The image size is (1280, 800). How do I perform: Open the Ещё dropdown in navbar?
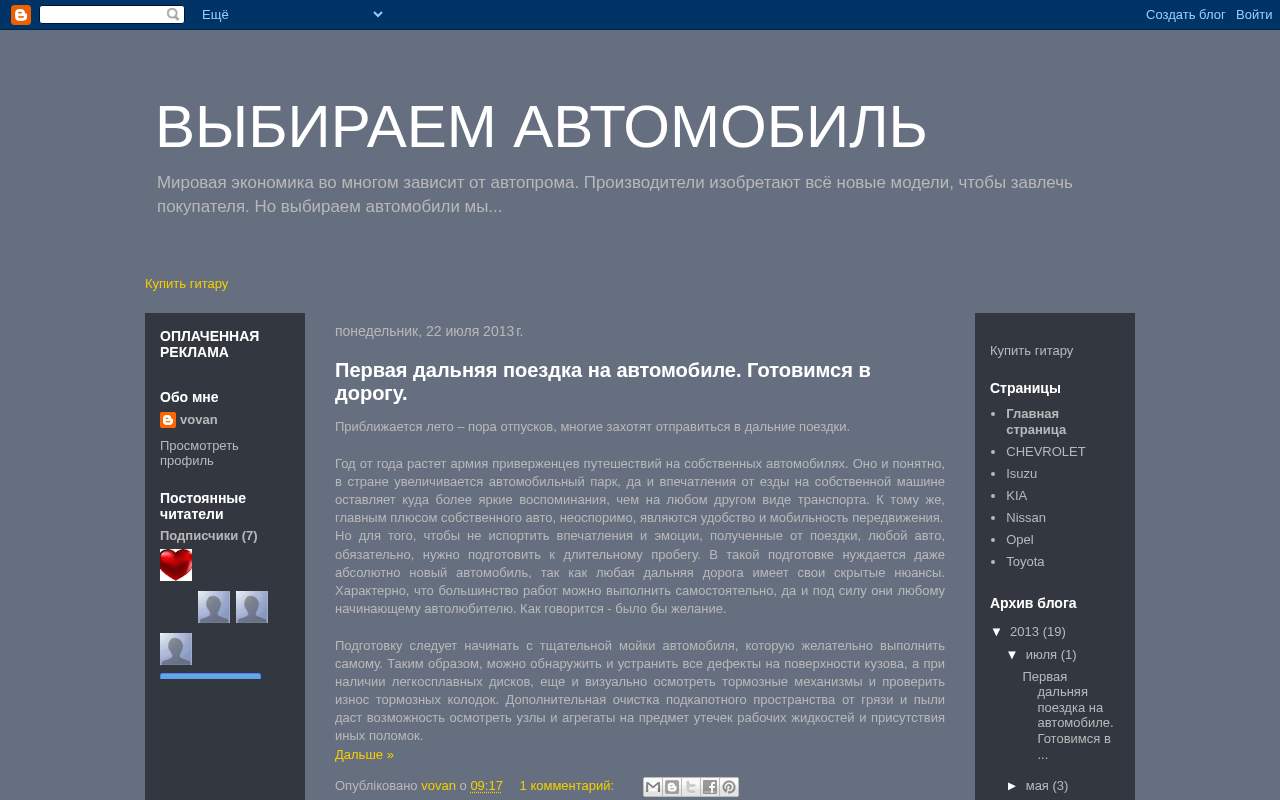(292, 14)
